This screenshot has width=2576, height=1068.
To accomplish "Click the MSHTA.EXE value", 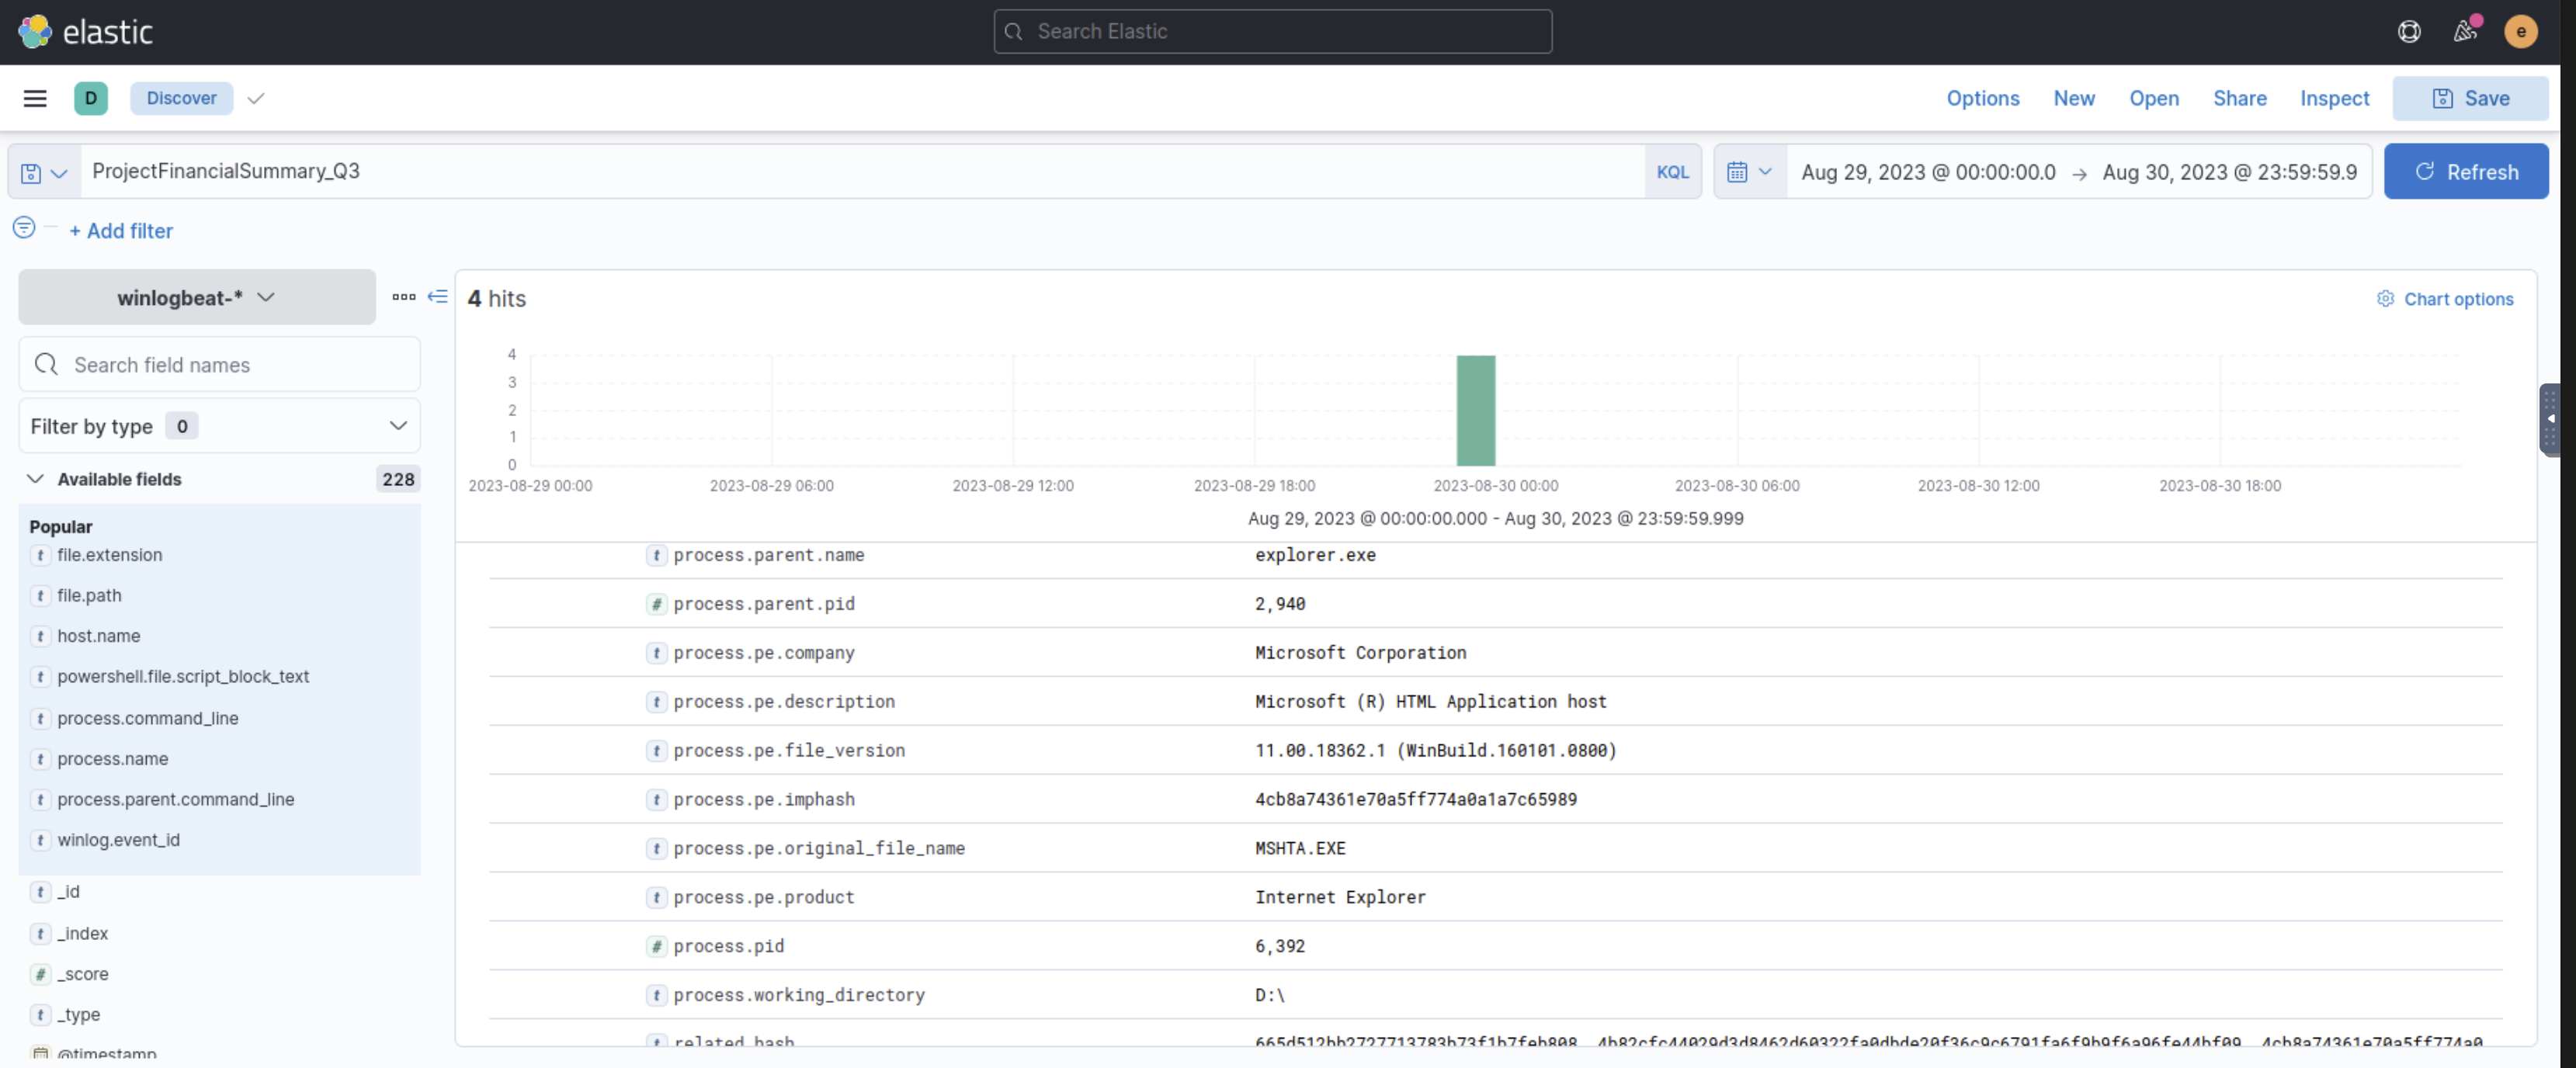I will point(1300,848).
